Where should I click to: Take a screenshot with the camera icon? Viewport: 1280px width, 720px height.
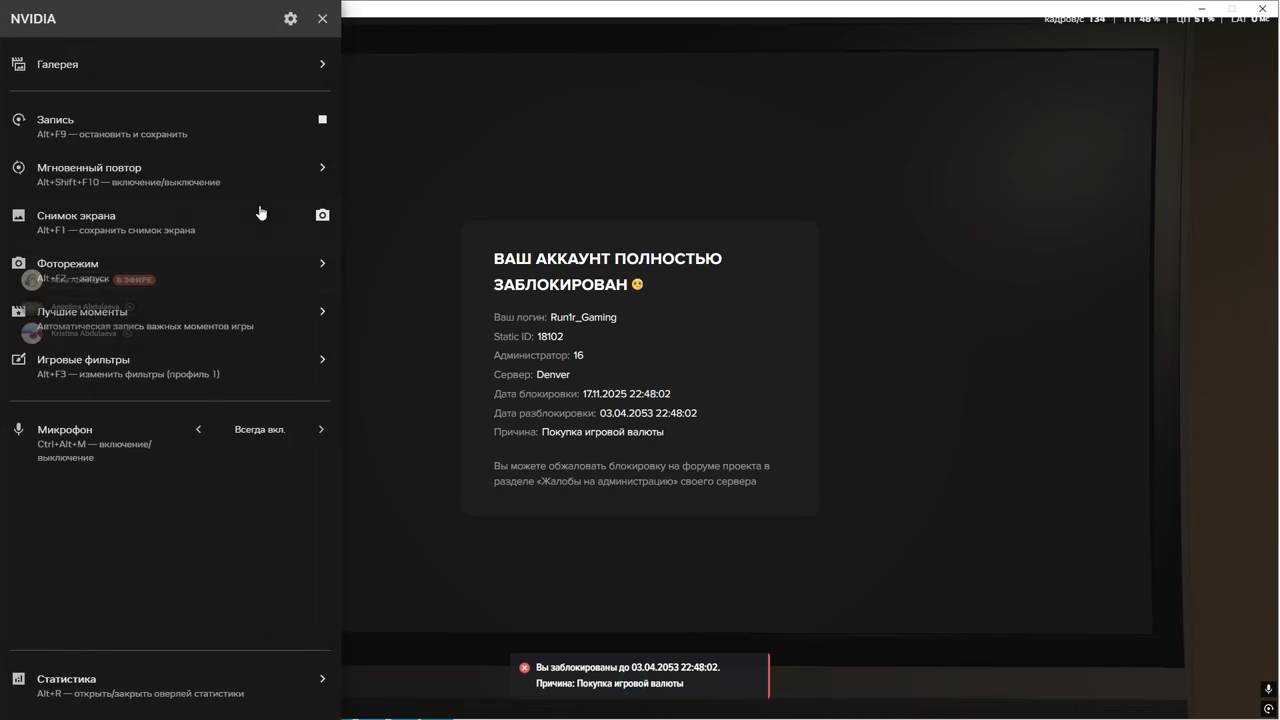click(322, 215)
